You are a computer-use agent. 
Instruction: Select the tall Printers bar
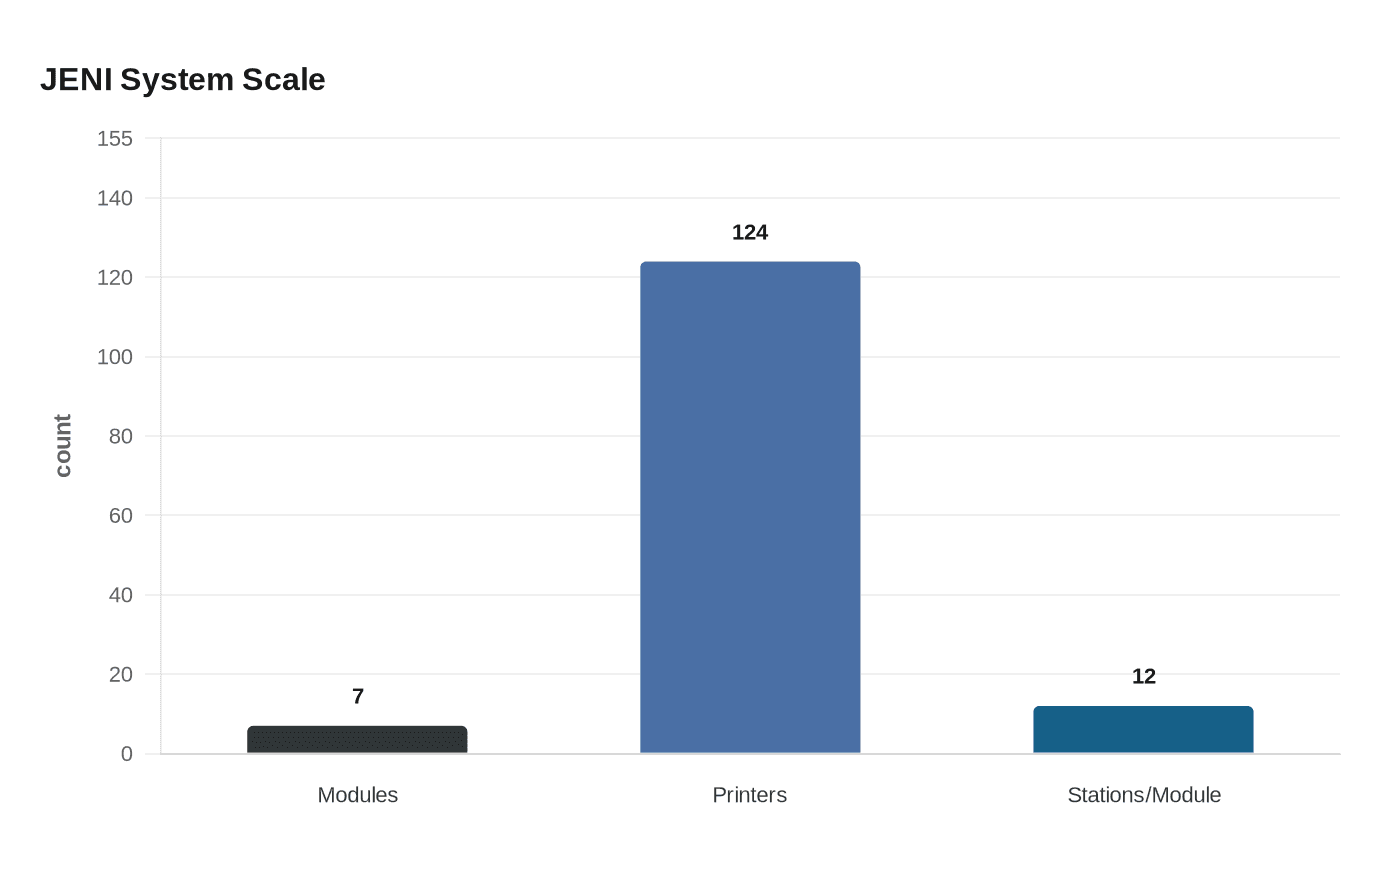coord(750,507)
